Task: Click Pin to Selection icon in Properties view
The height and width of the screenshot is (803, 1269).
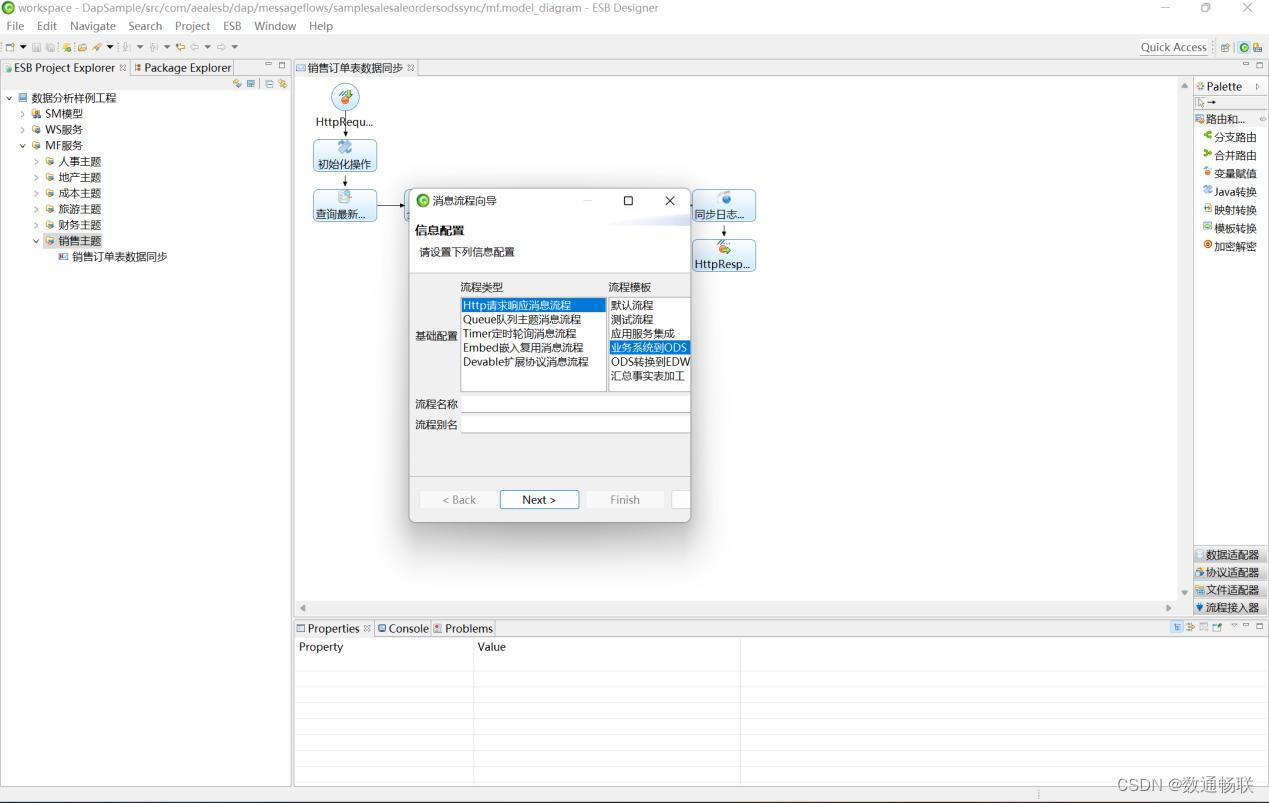Action: [x=1217, y=627]
